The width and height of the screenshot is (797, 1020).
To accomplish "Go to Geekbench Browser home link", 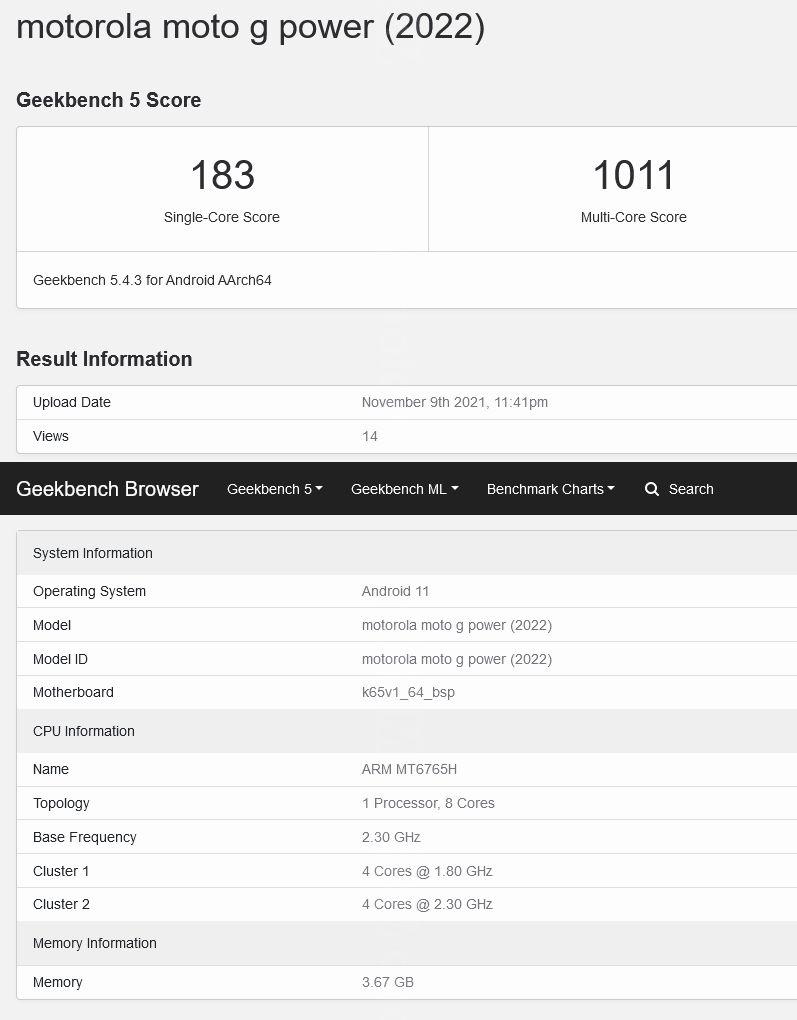I will 107,489.
